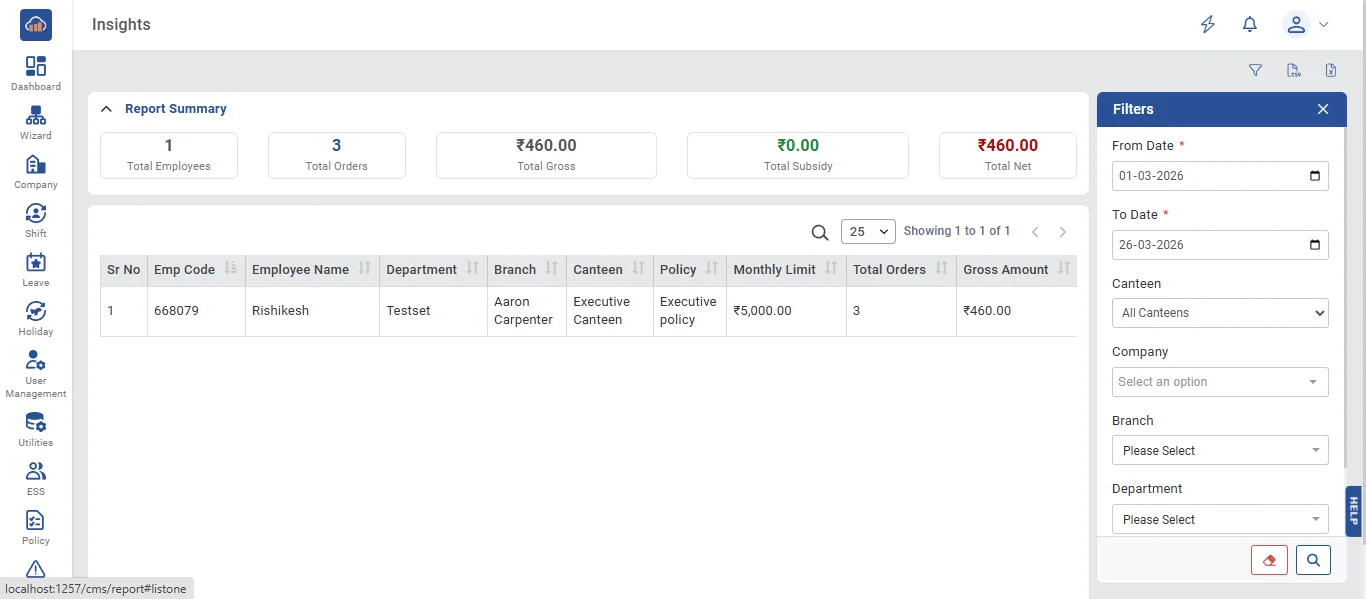Export report as CSV icon

click(1294, 70)
